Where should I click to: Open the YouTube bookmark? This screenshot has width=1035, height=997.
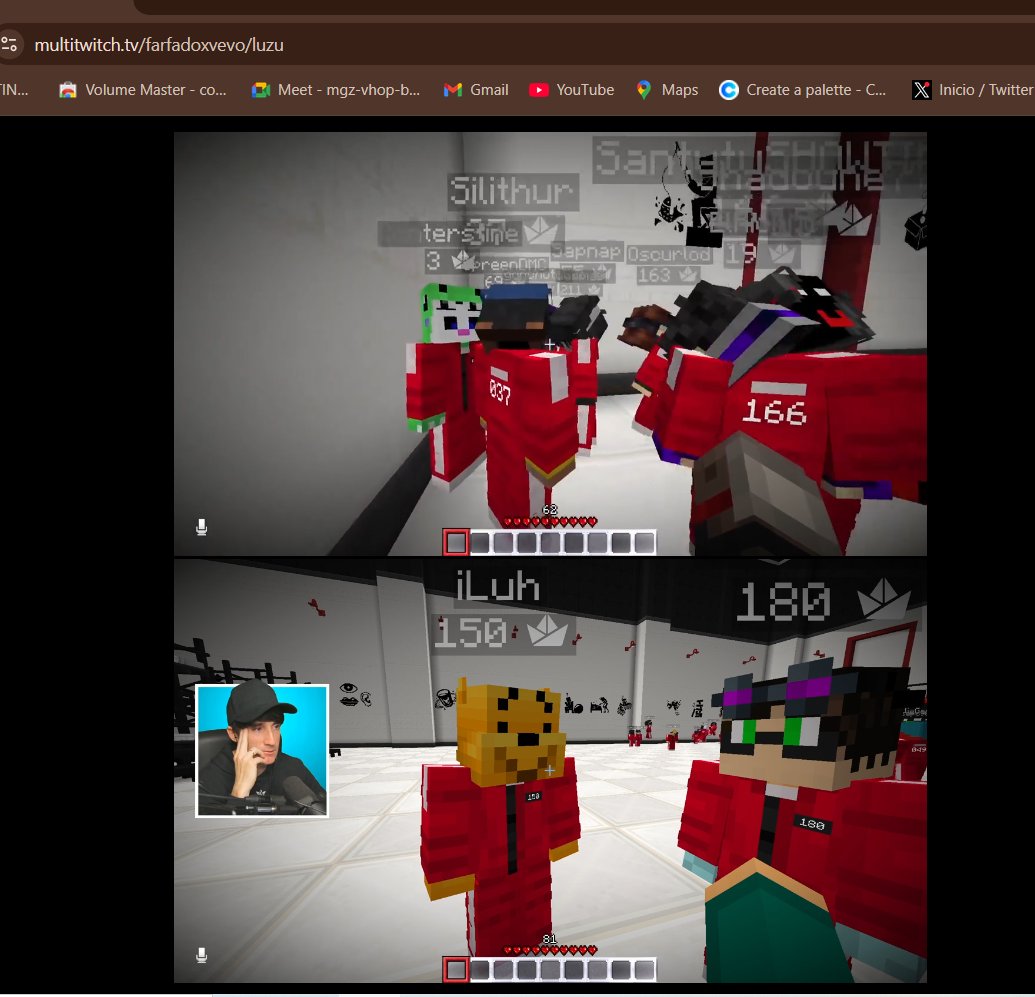572,90
